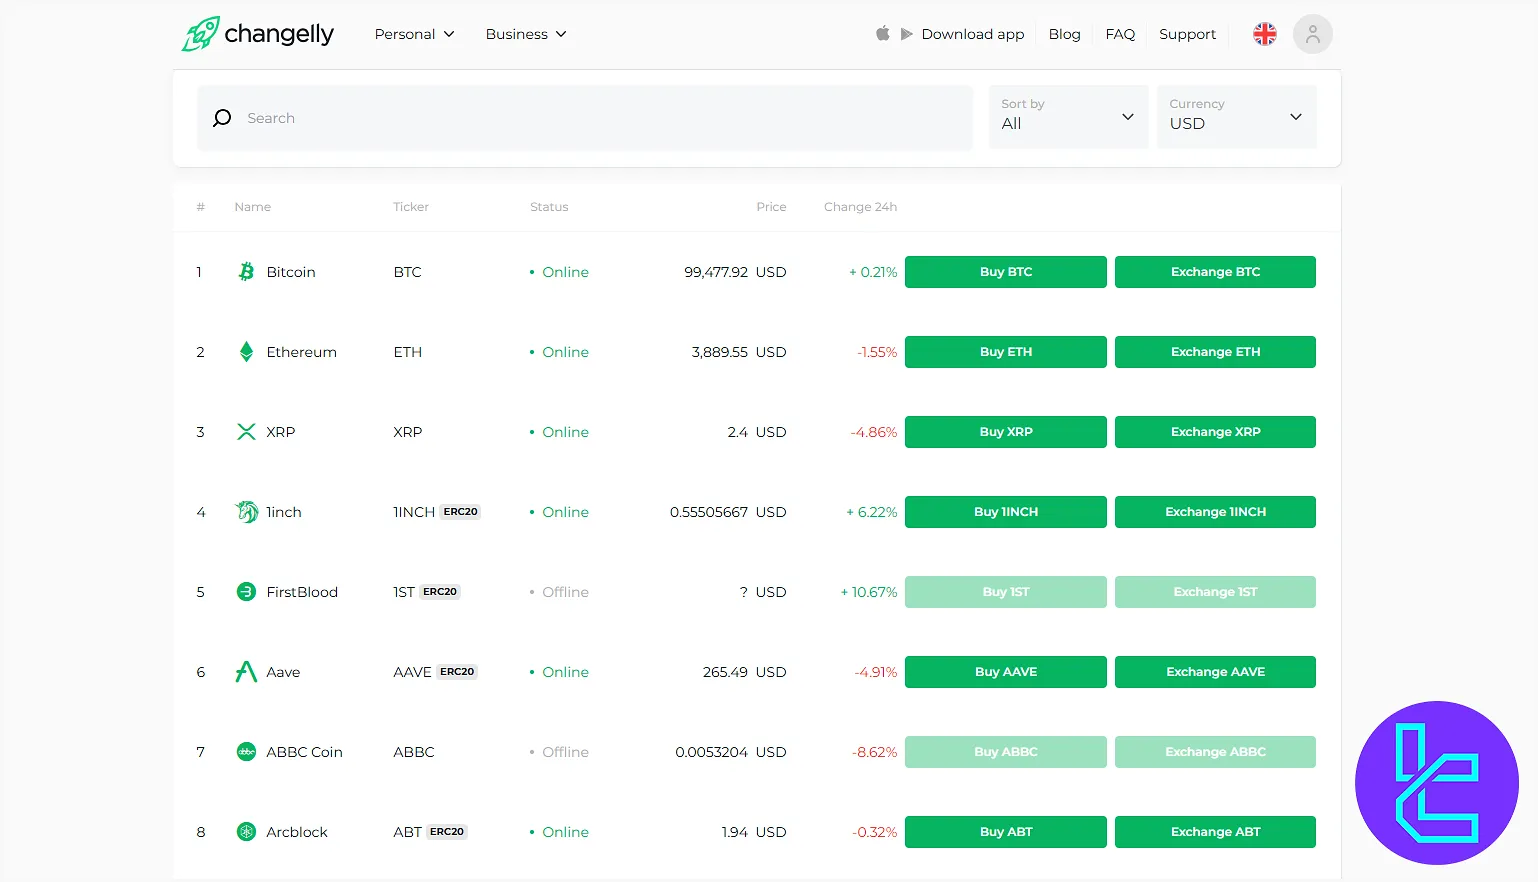
Task: Click the 99,477.92 USD price
Action: pyautogui.click(x=735, y=272)
